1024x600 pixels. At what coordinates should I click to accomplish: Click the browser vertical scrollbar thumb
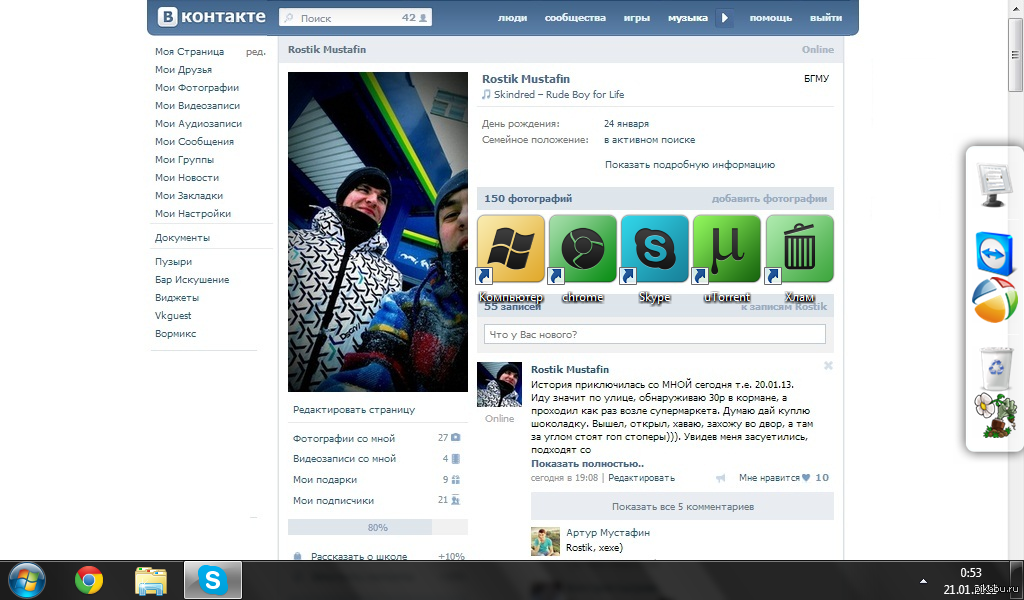(1015, 56)
